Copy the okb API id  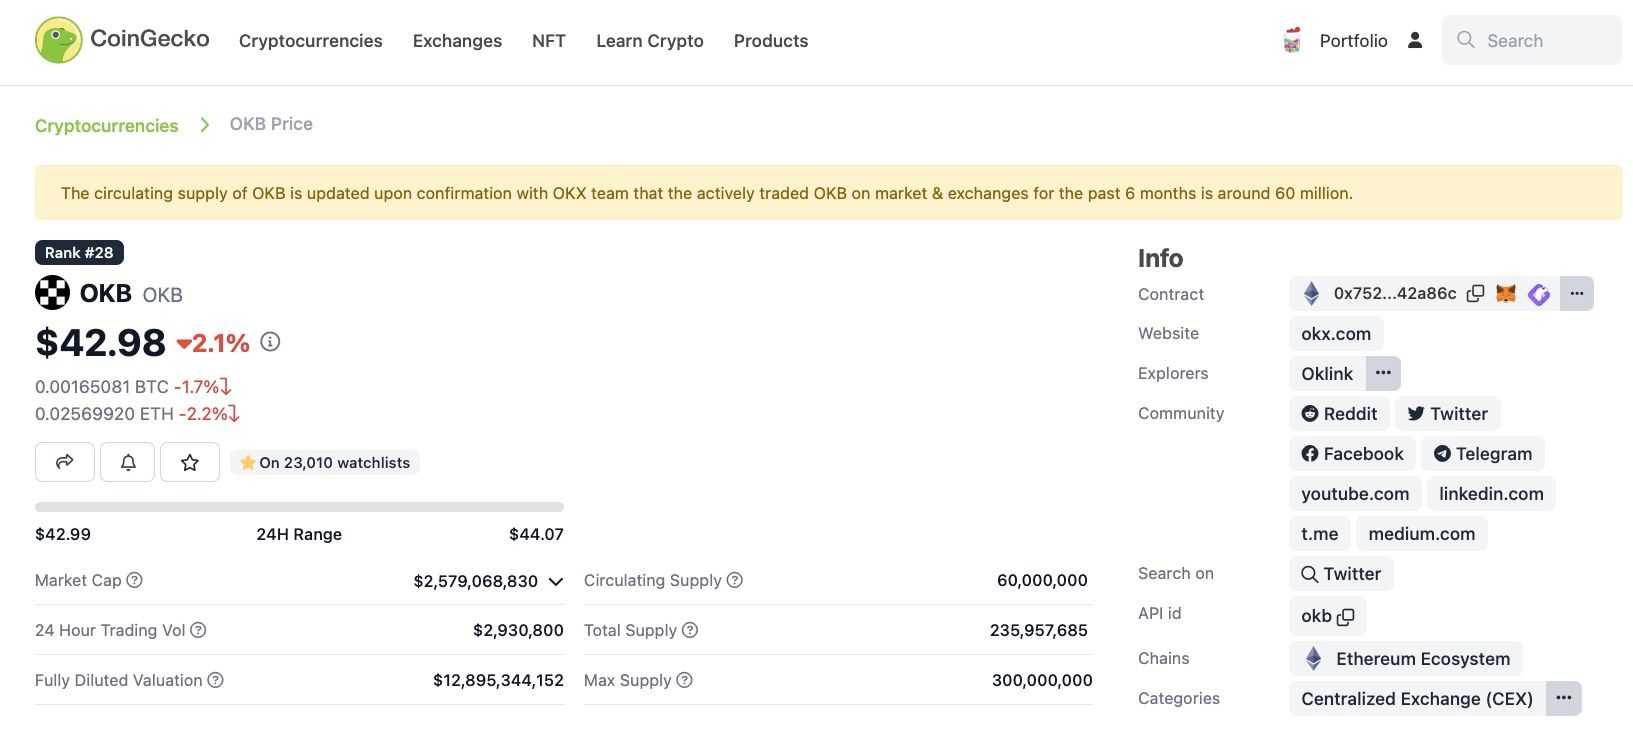pos(1346,617)
